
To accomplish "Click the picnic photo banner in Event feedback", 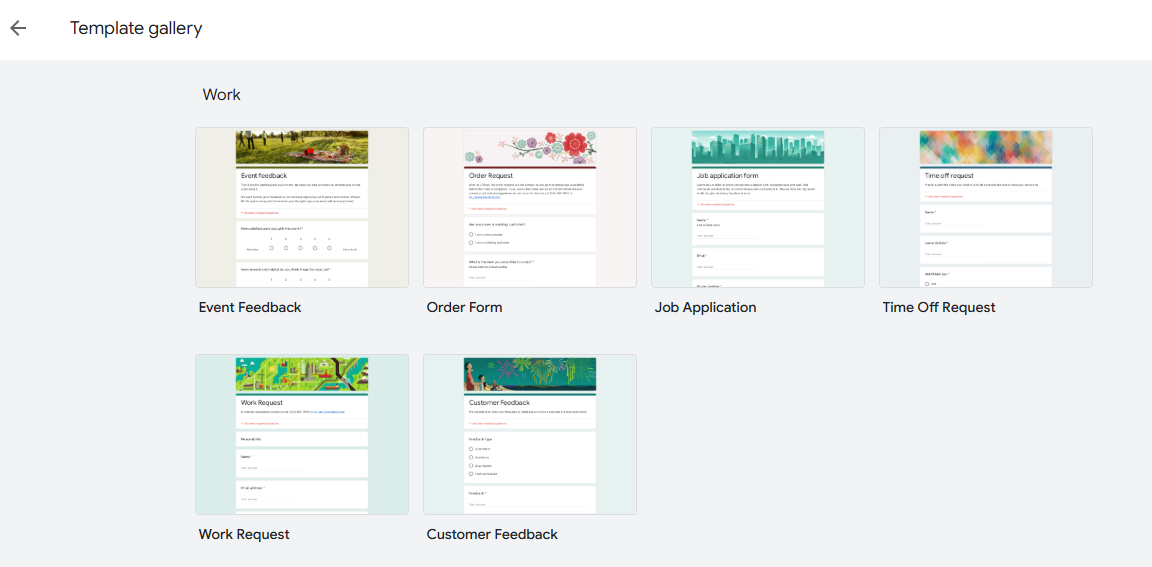I will 301,147.
